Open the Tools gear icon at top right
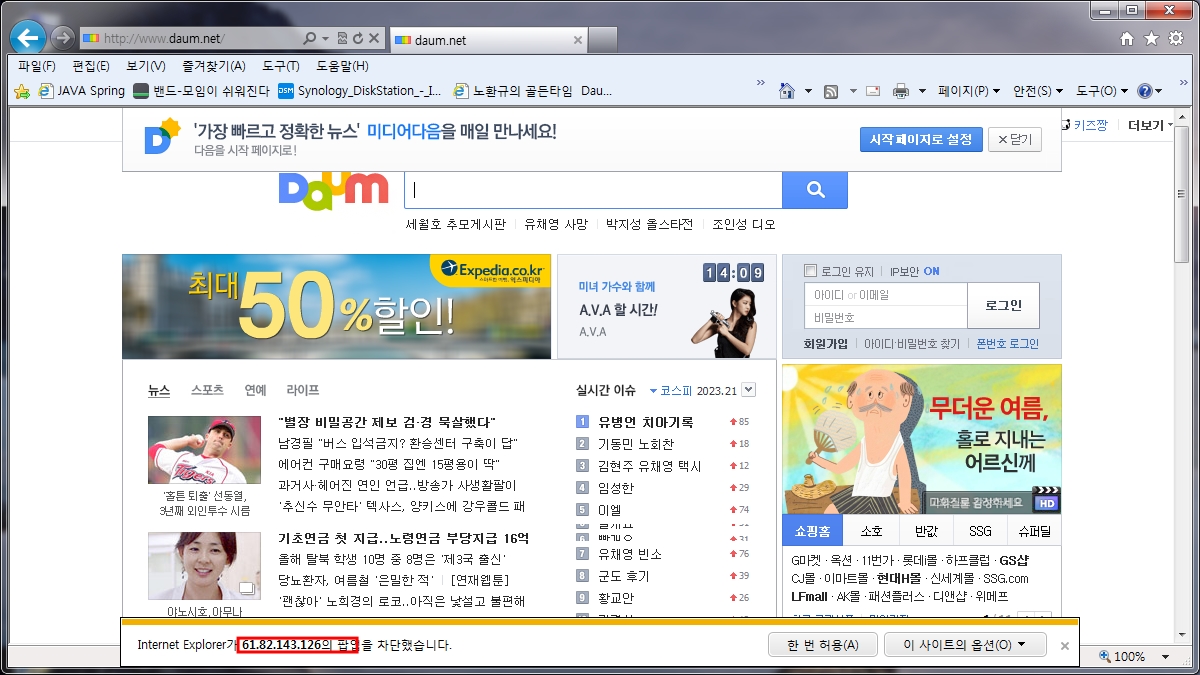This screenshot has width=1200, height=675. [1175, 39]
